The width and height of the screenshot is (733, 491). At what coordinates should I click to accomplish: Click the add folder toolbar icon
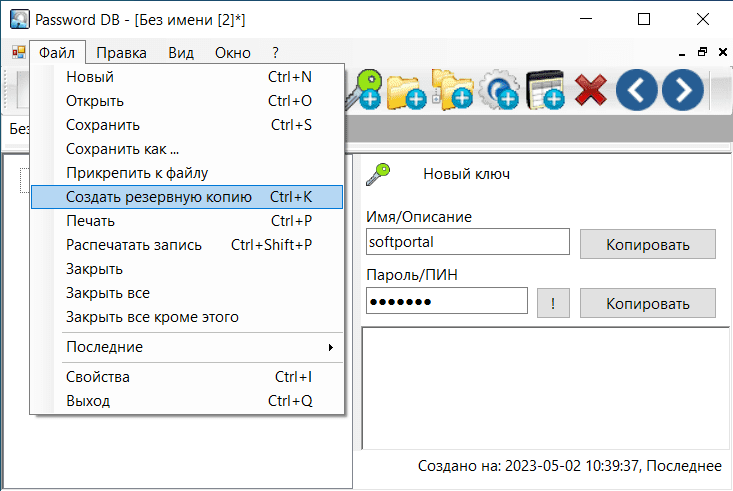[406, 91]
